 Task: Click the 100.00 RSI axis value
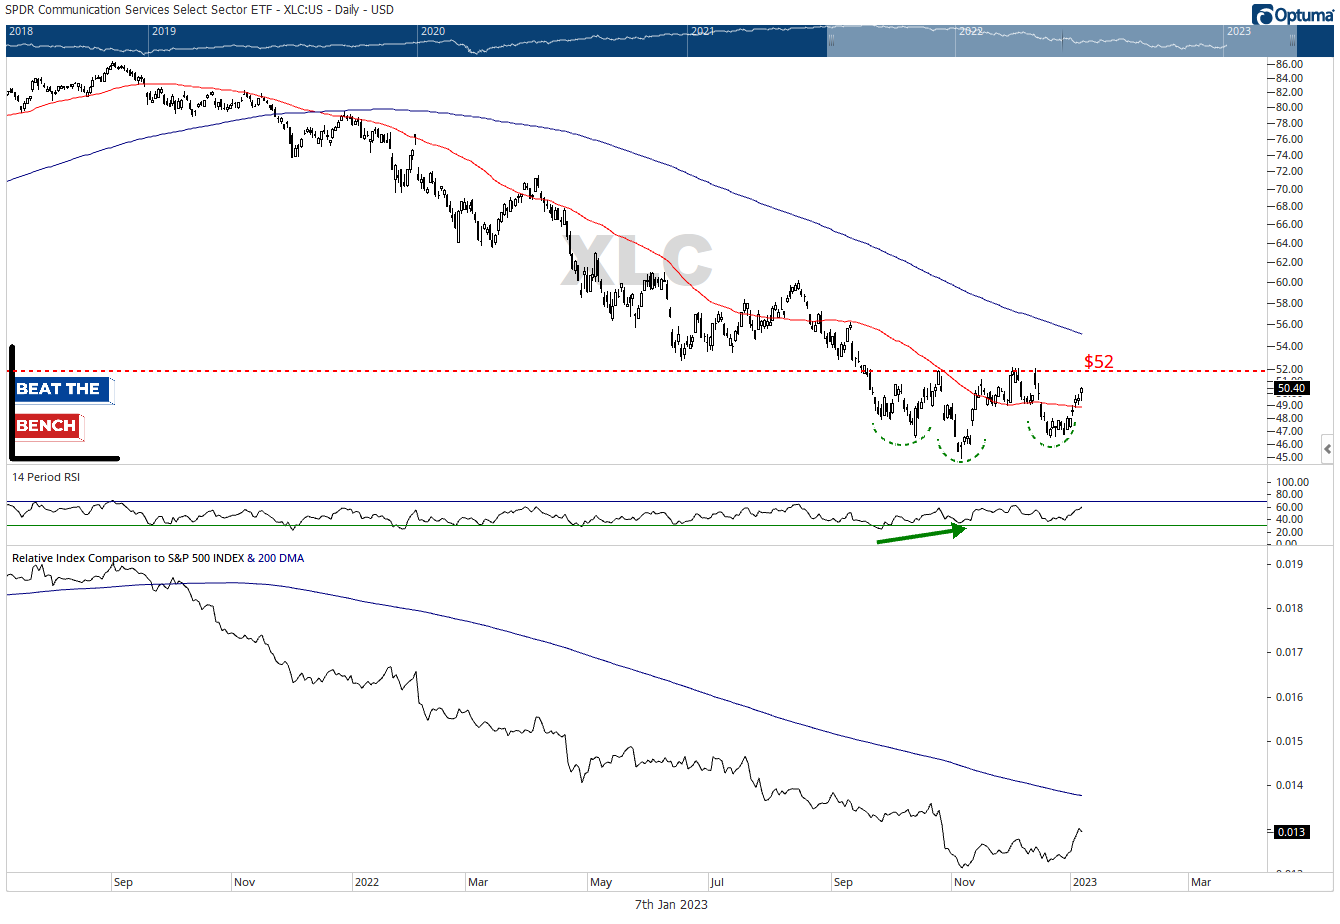pos(1292,482)
